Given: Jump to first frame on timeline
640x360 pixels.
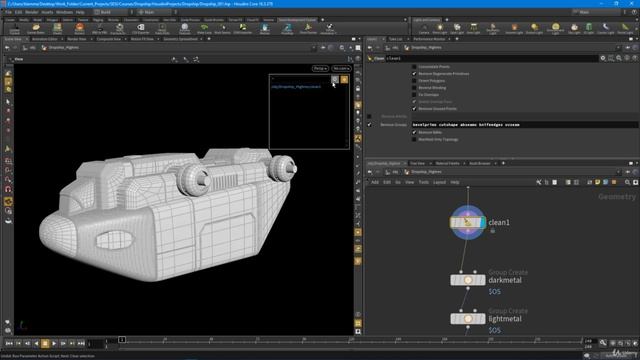Looking at the screenshot, I should coord(9,344).
